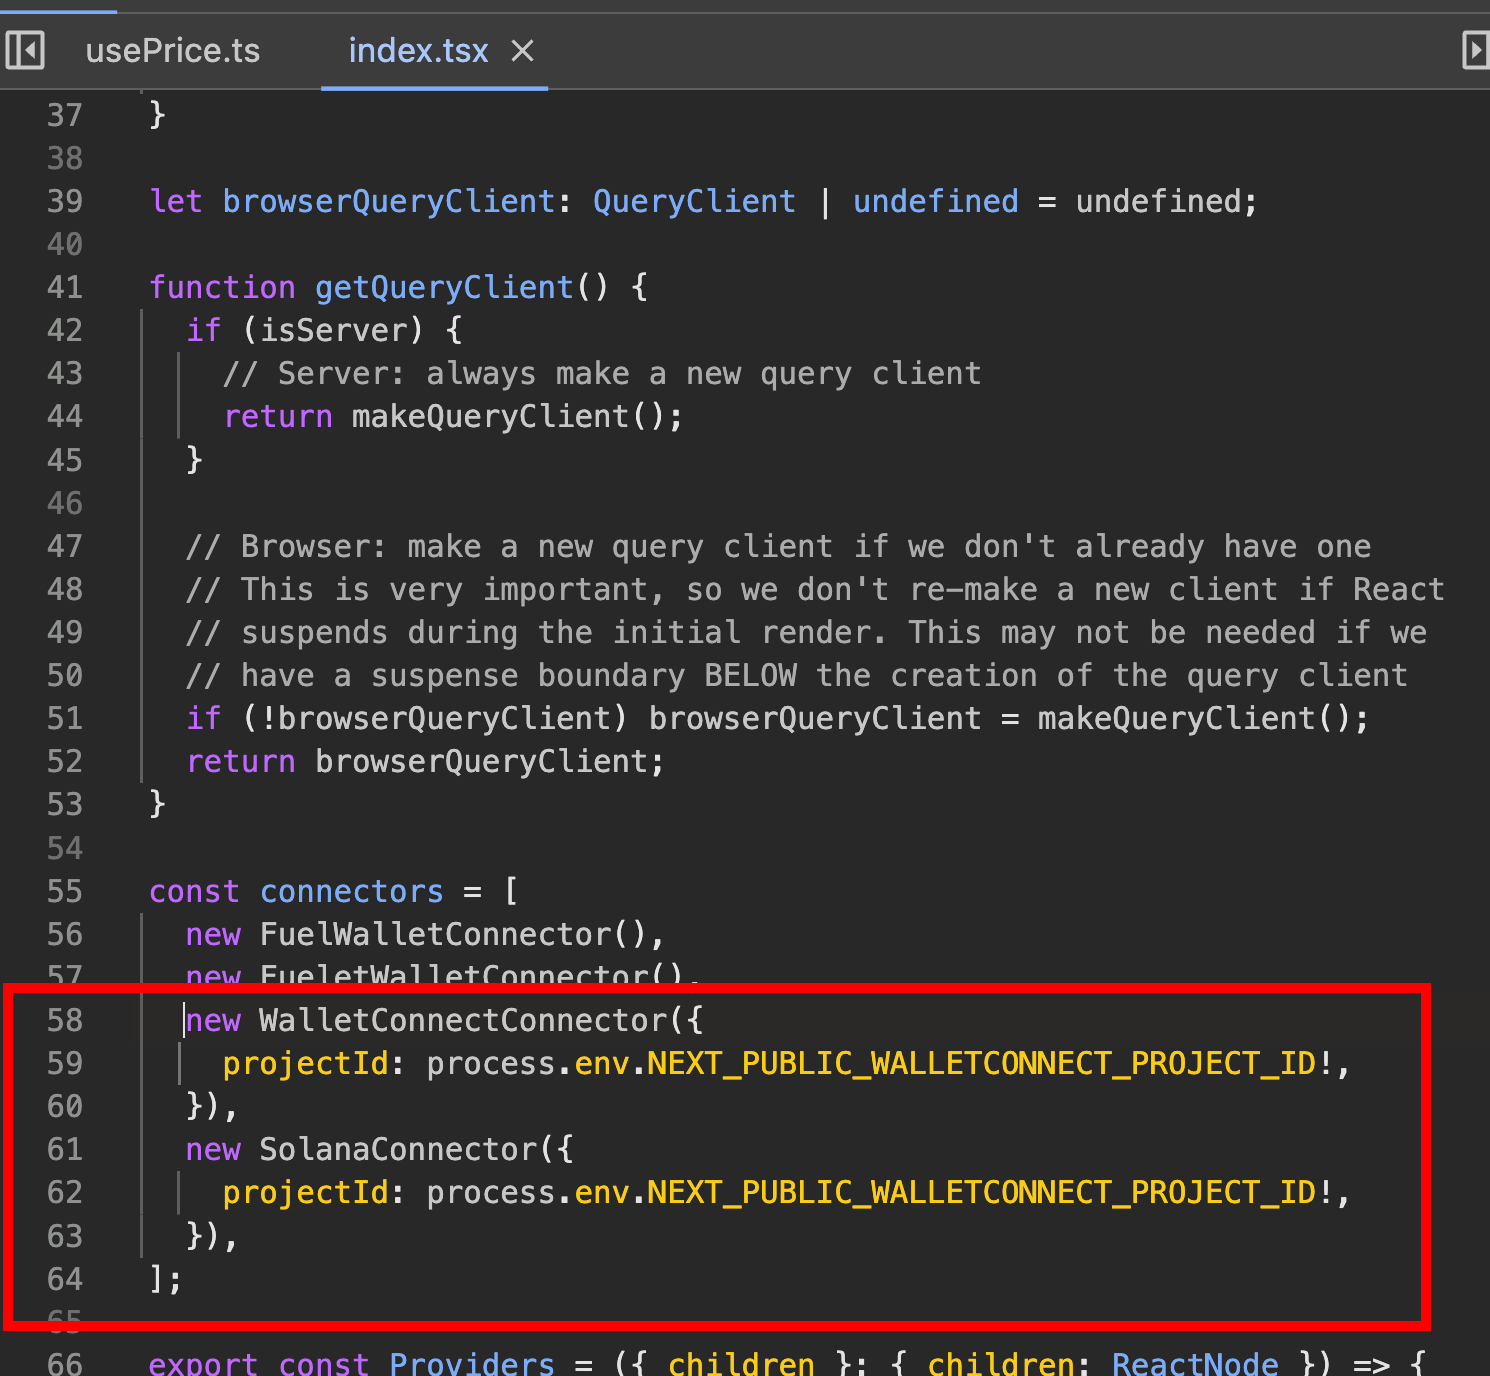1490x1376 pixels.
Task: Click line number 62 in gutter
Action: 65,1192
